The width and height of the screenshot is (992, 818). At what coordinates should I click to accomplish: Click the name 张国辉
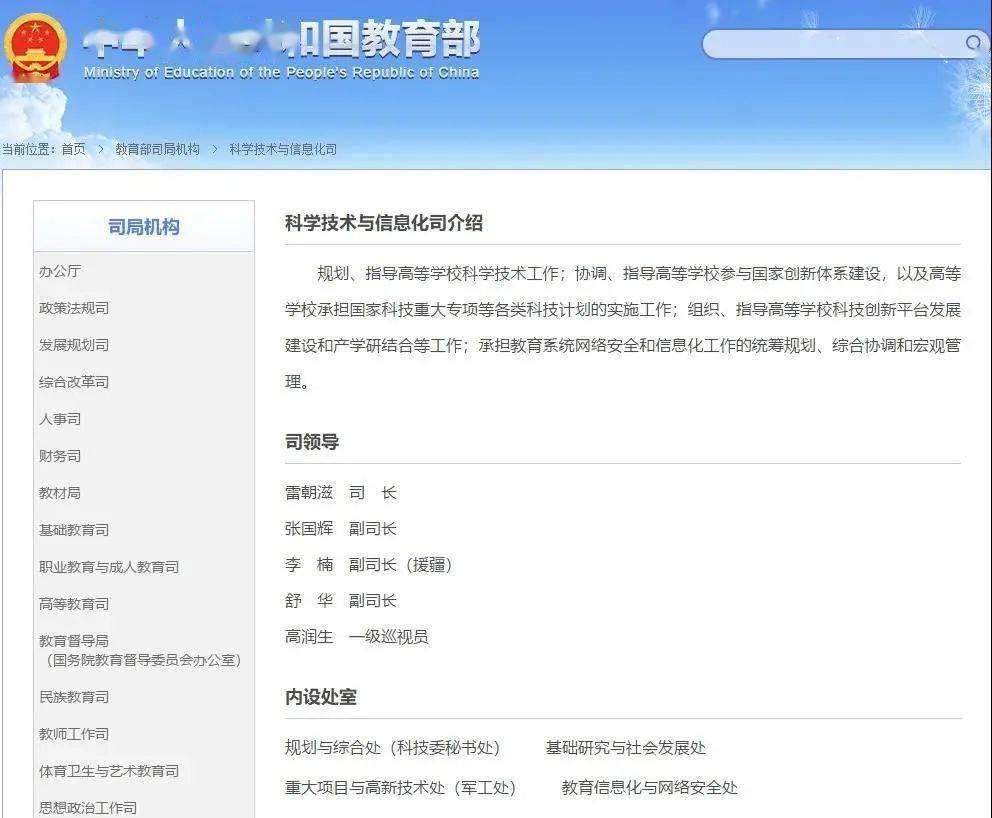(309, 529)
